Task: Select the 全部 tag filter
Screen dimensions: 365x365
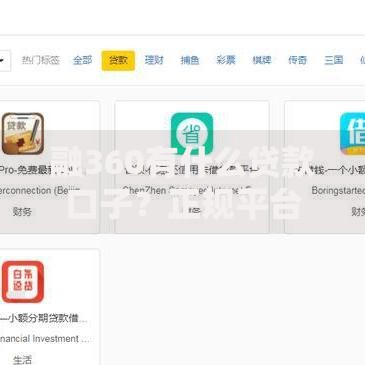Action: tap(82, 60)
